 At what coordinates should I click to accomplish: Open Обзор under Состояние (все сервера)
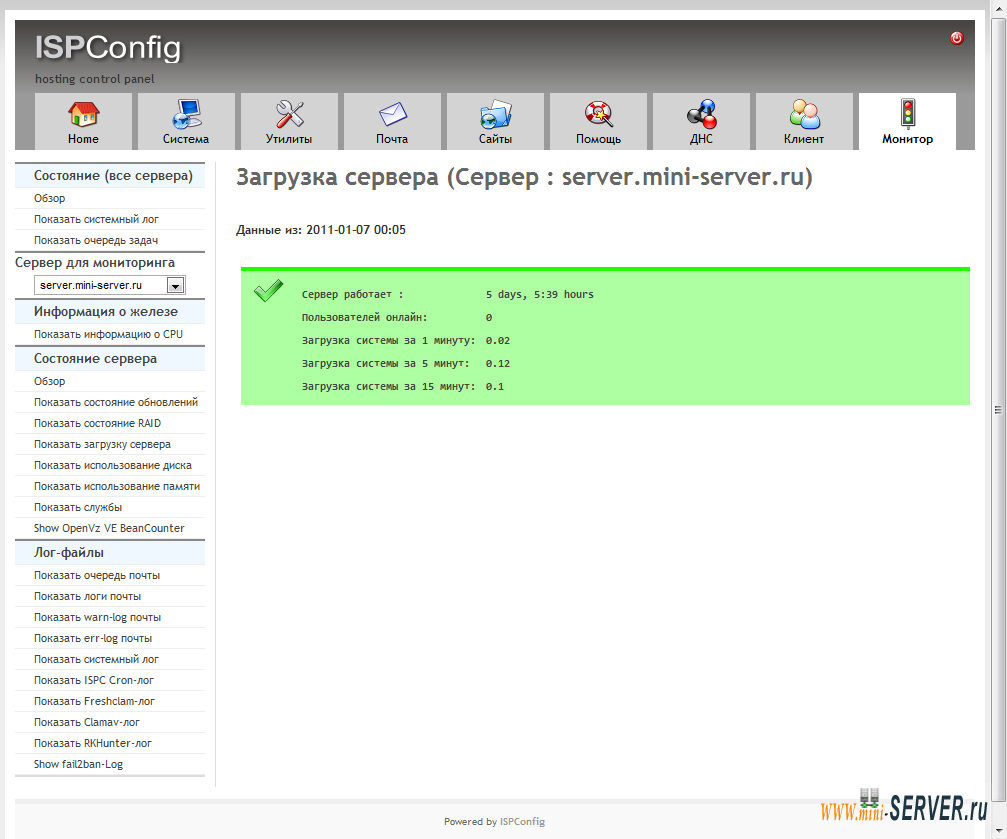49,199
